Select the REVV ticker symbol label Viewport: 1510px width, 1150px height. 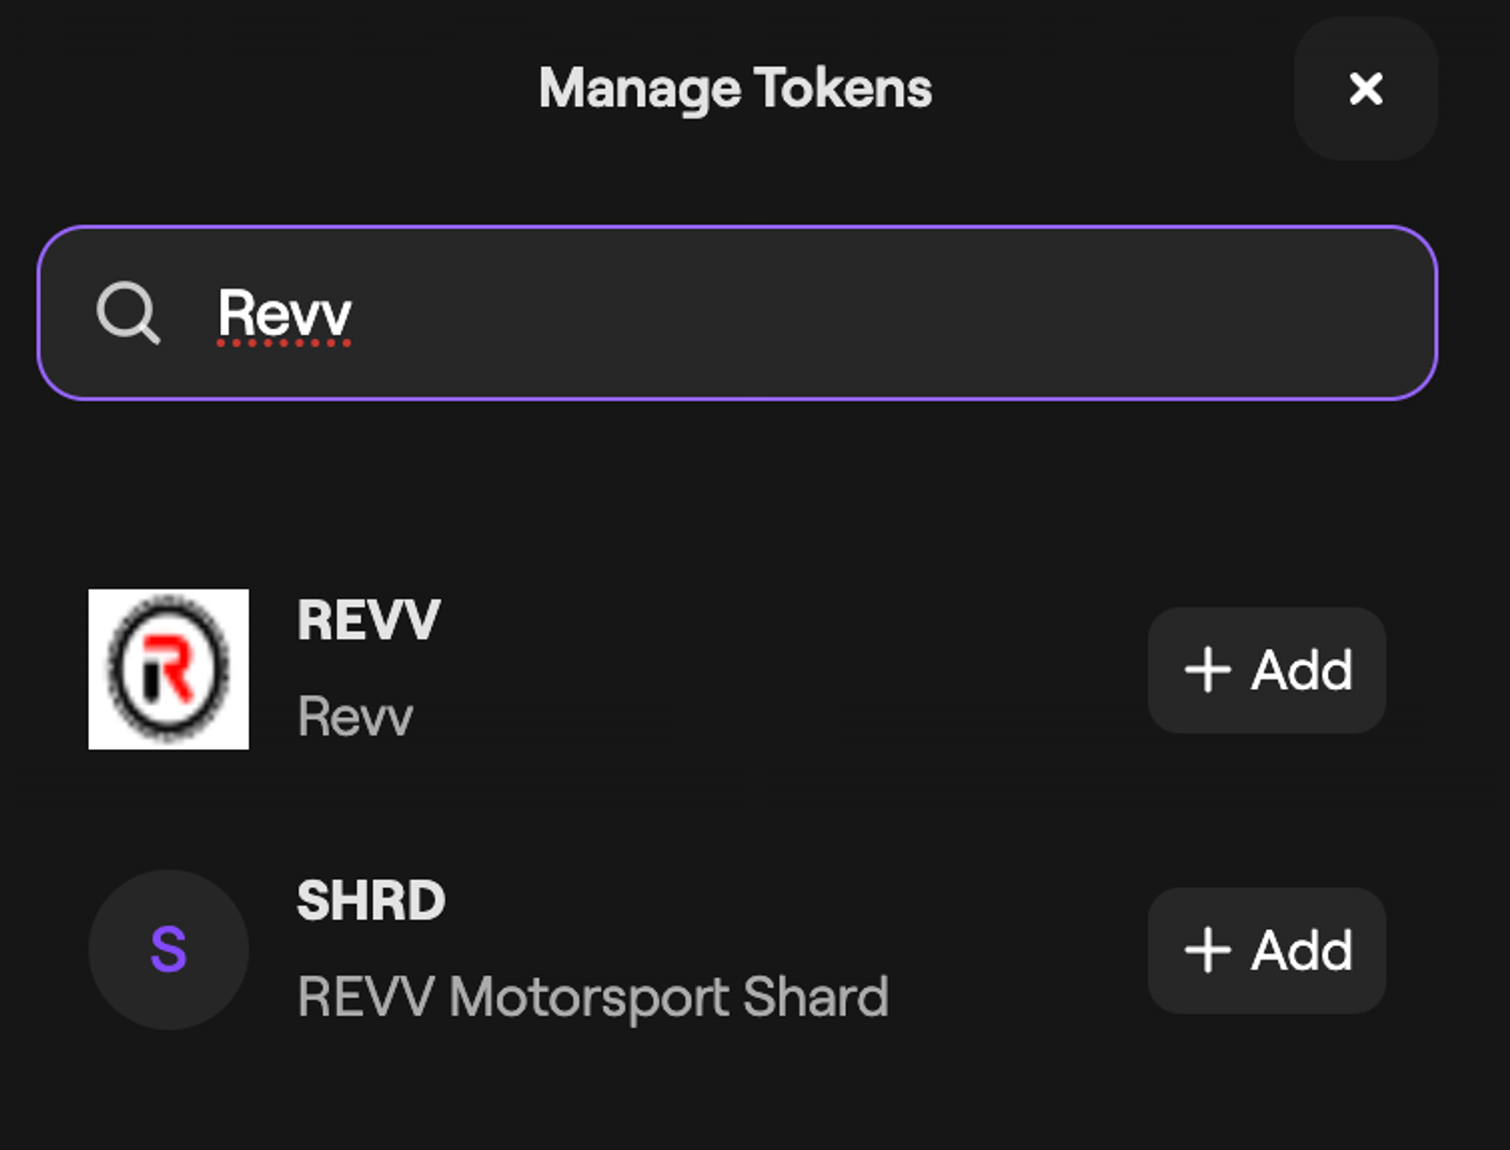click(x=368, y=621)
